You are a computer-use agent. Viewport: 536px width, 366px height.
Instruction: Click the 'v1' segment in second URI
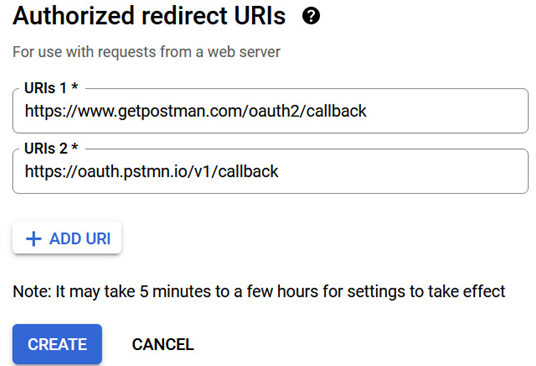pyautogui.click(x=203, y=172)
